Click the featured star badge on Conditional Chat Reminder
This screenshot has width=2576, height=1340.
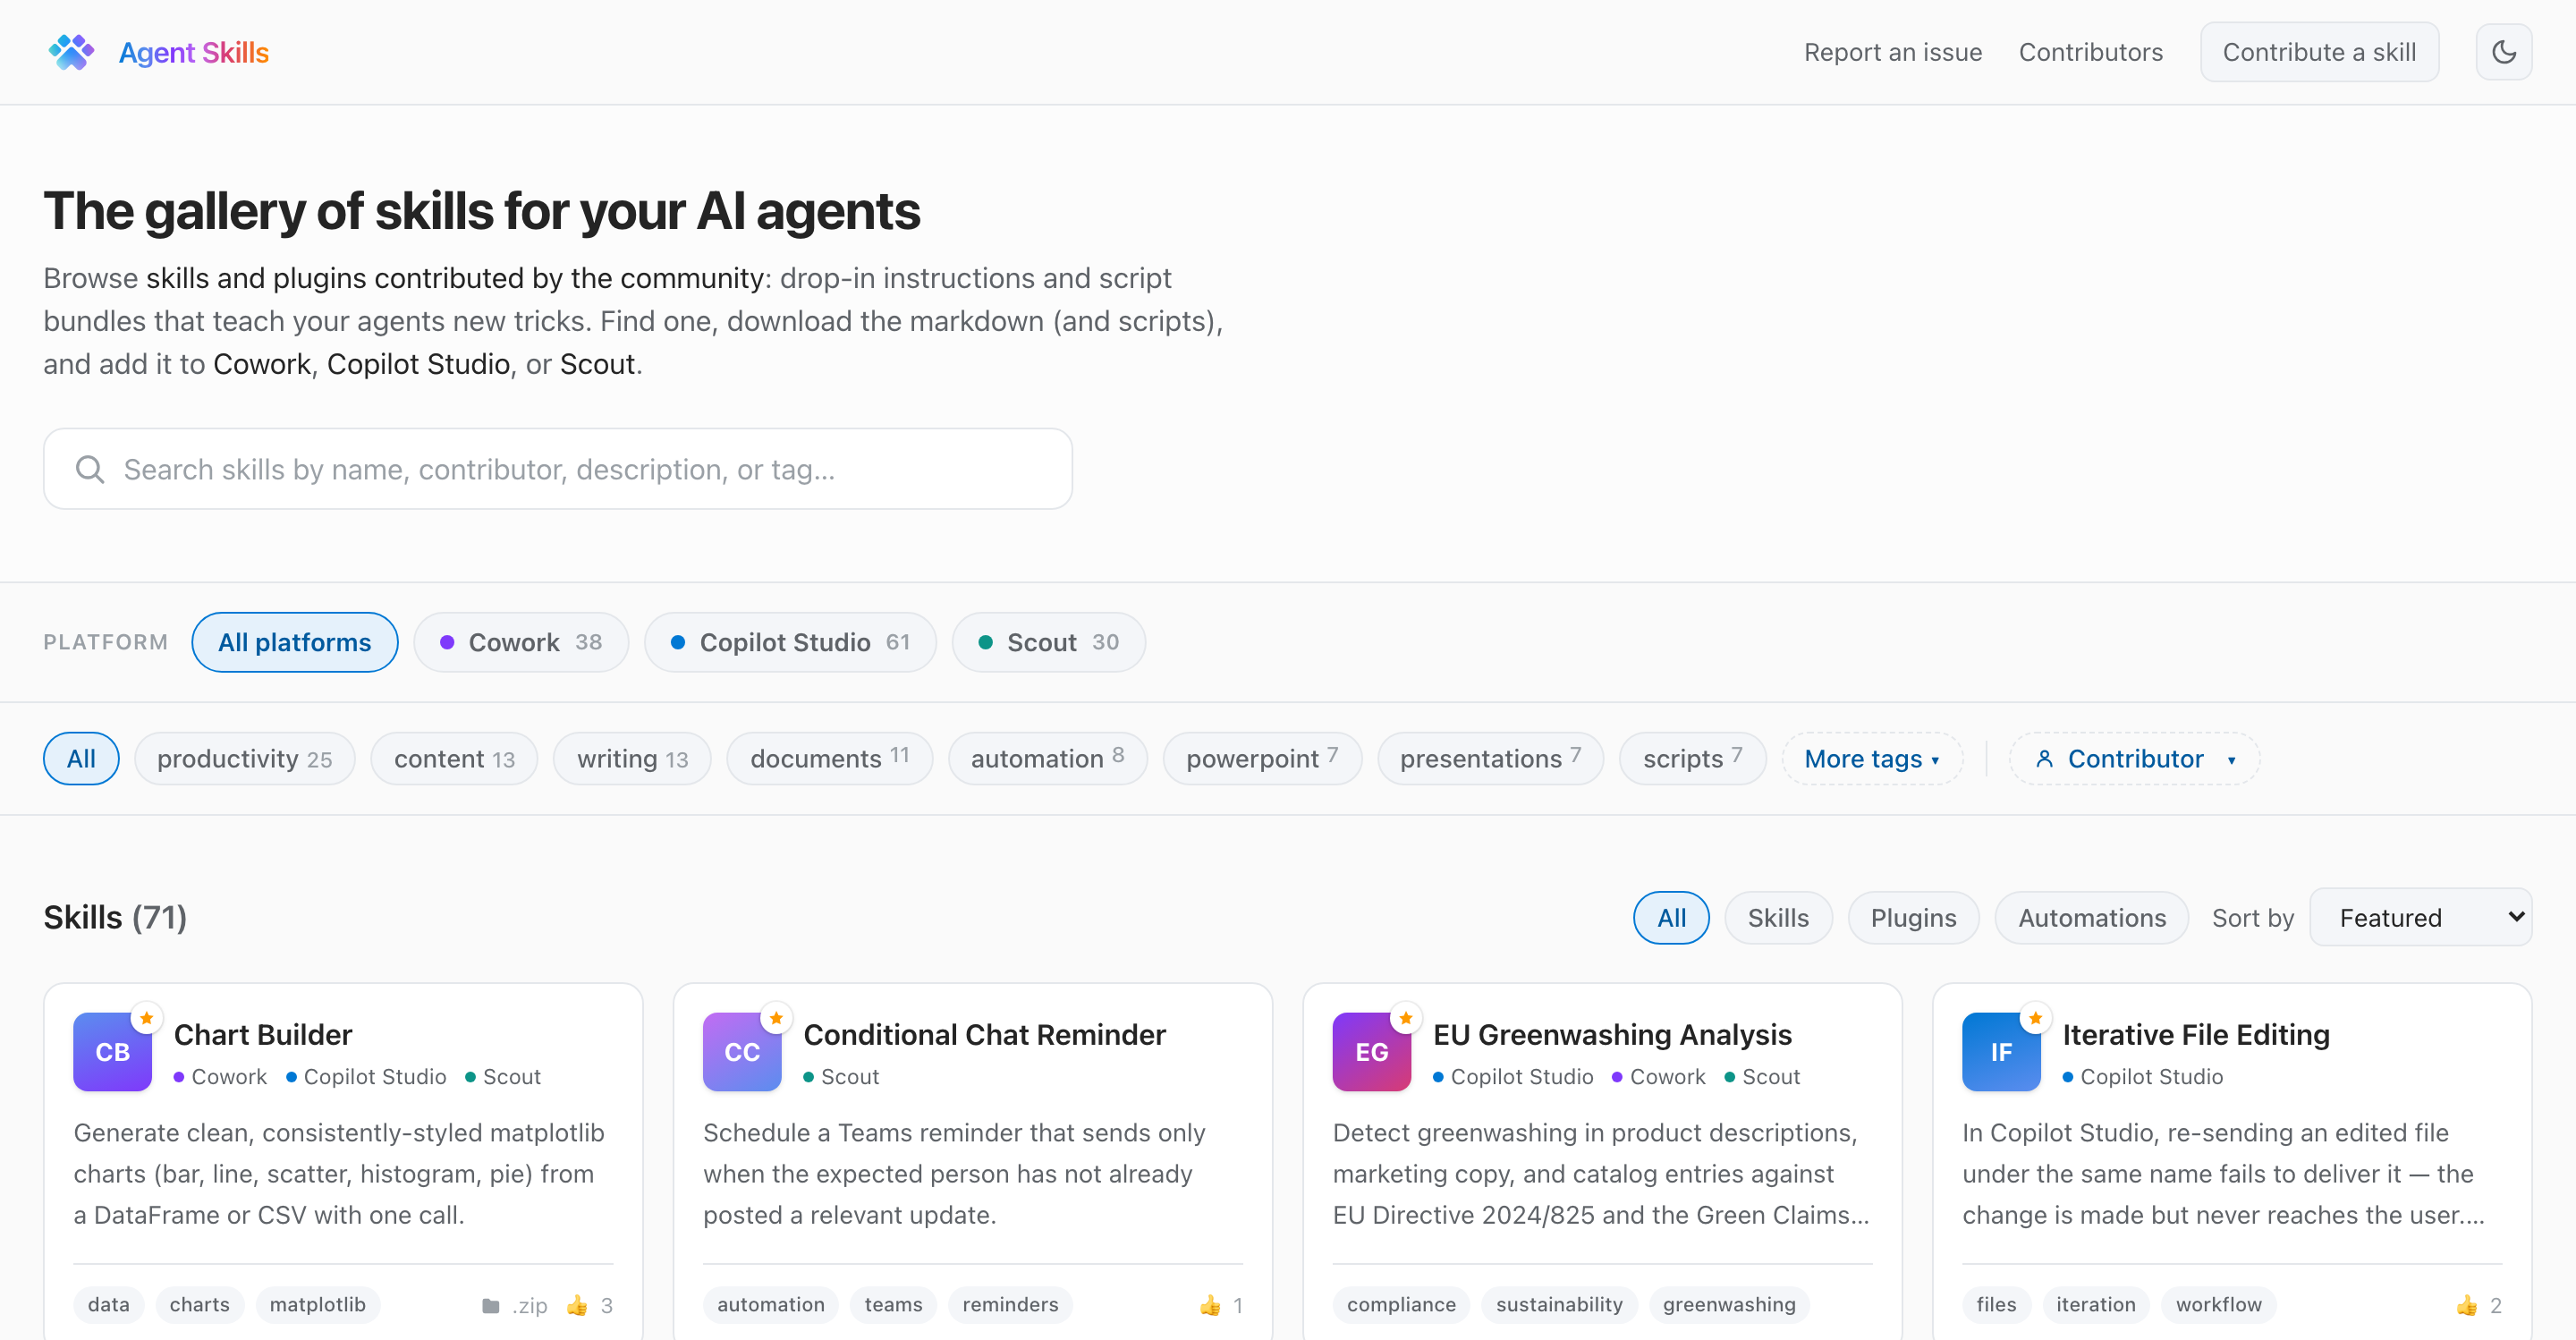pyautogui.click(x=776, y=1018)
